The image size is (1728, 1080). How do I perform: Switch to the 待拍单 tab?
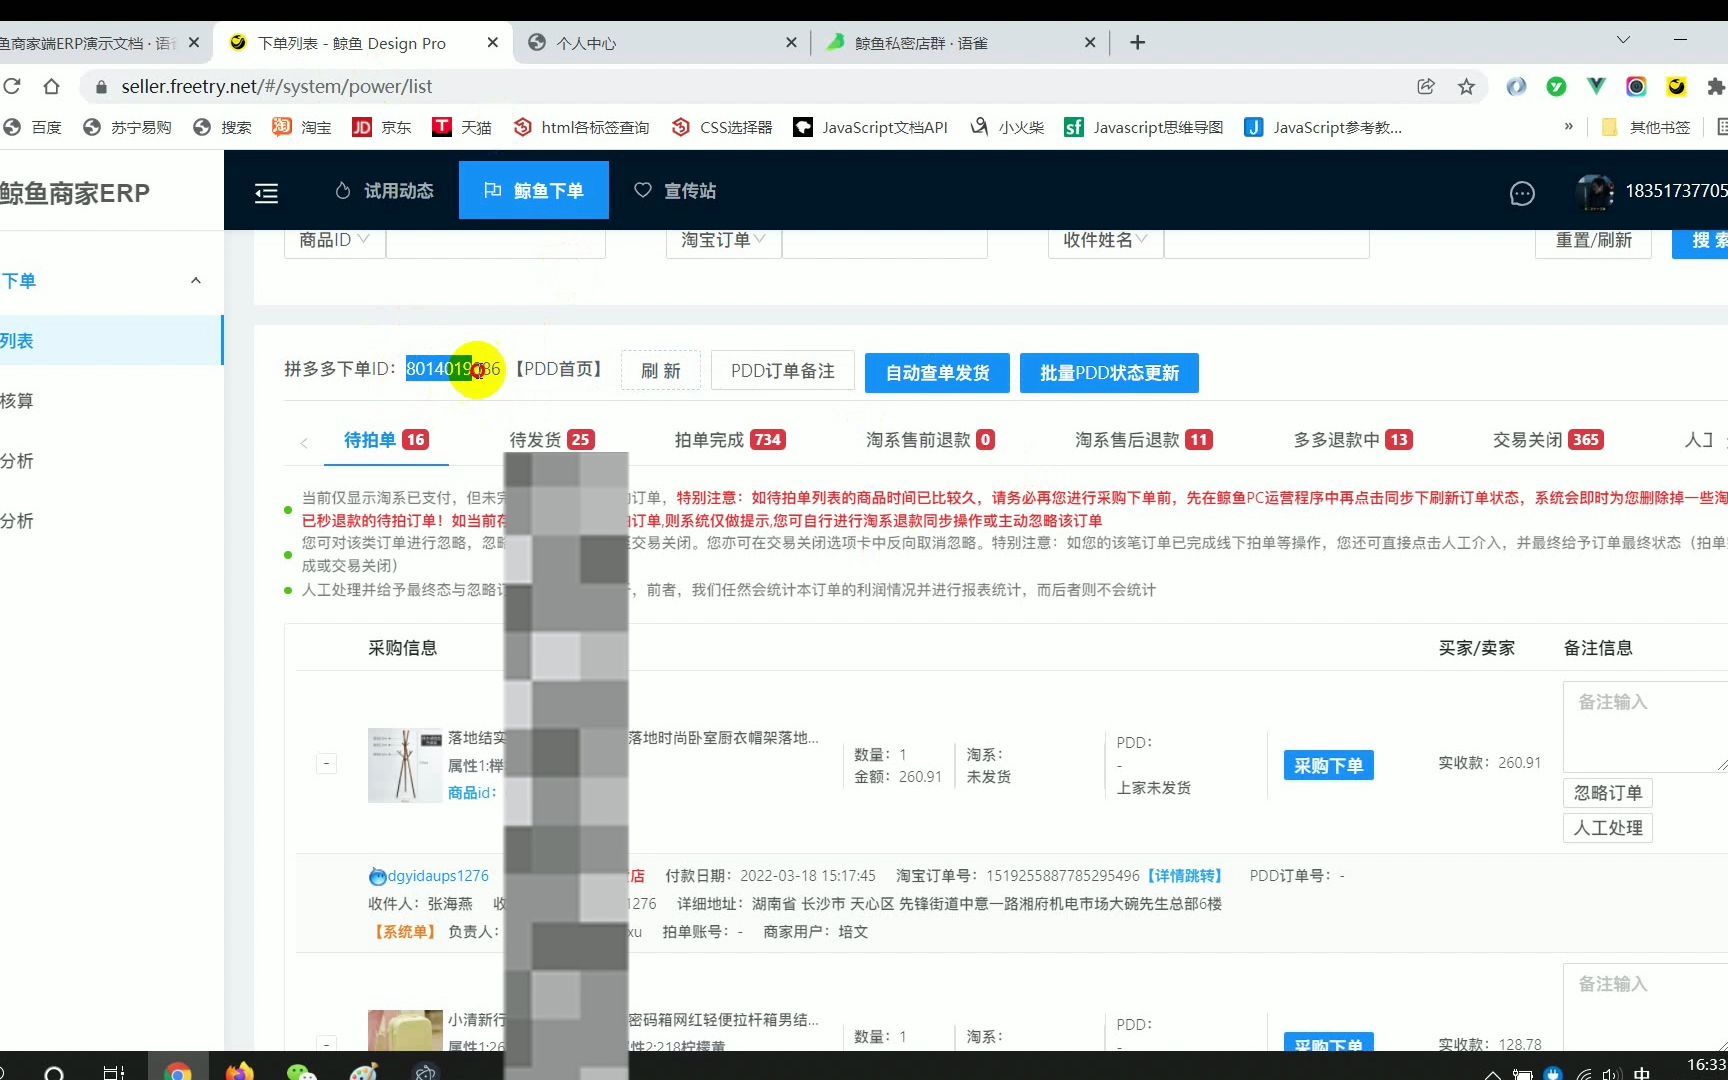tap(386, 440)
